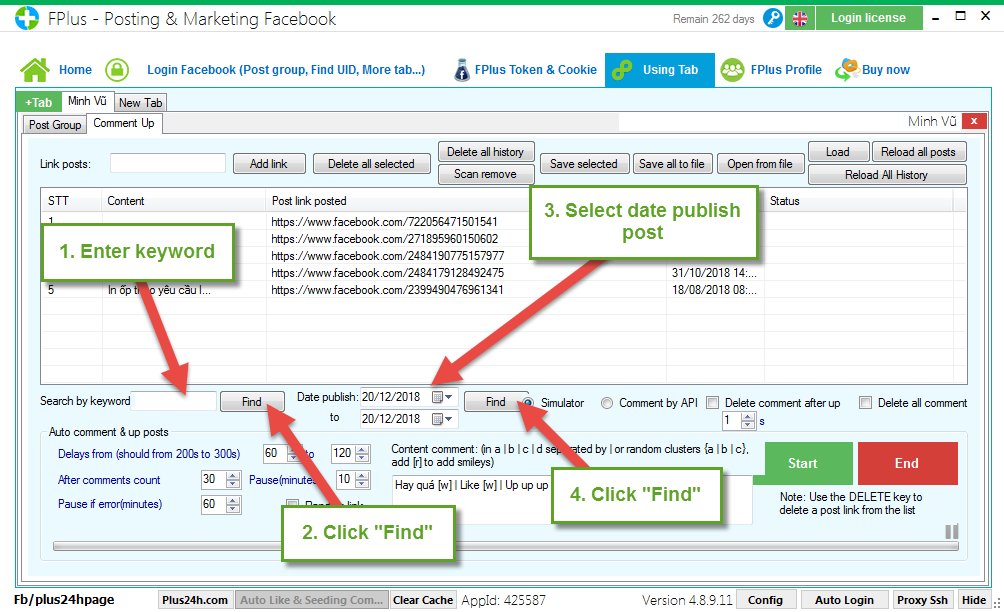Open the Home menu item
This screenshot has height=612, width=1004.
pos(75,70)
